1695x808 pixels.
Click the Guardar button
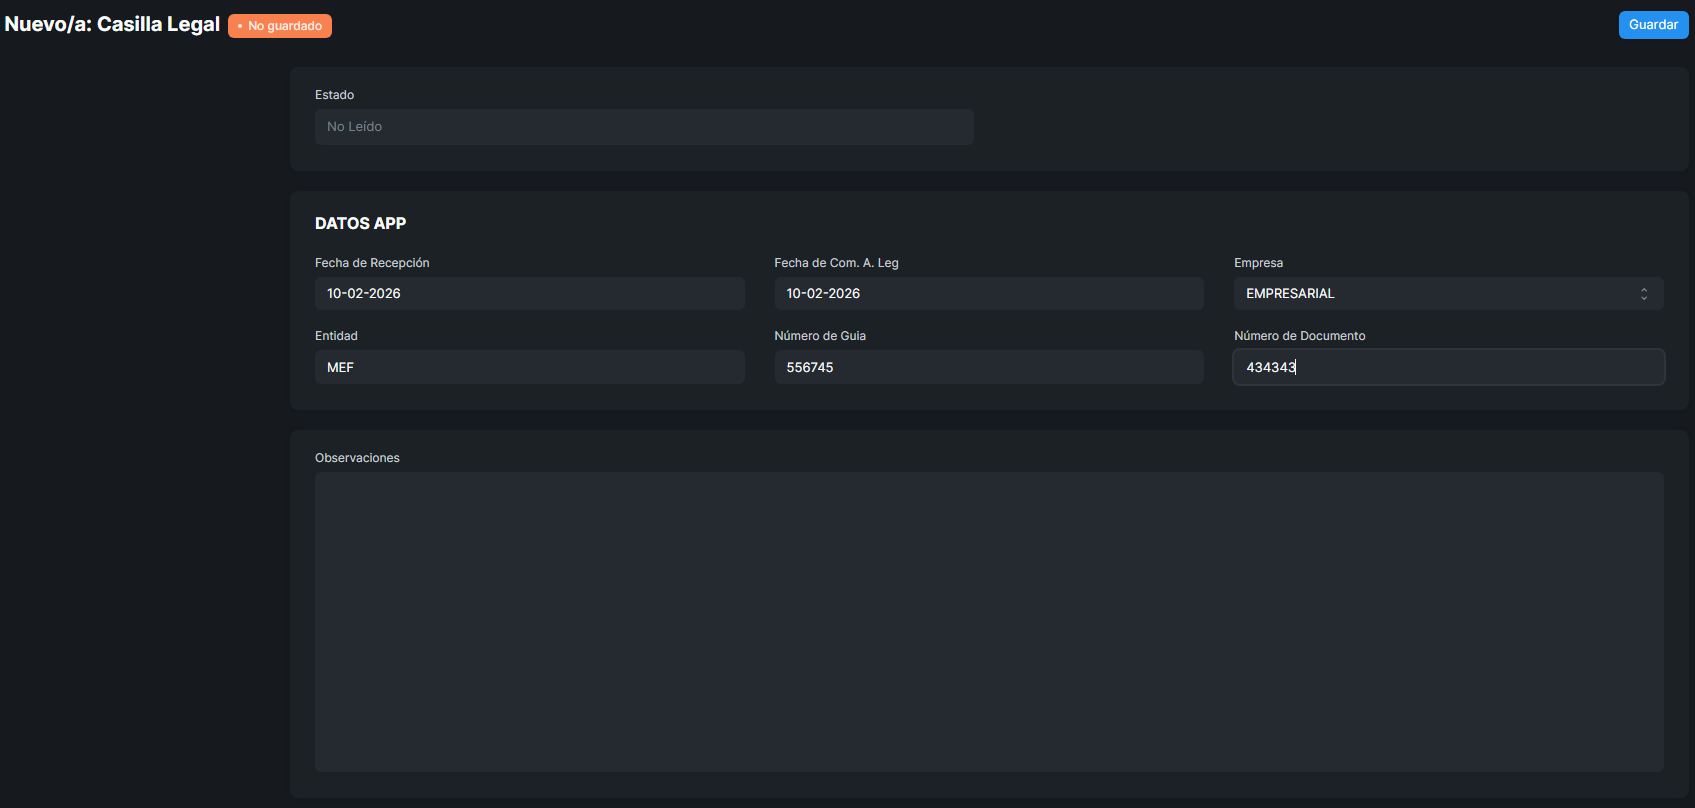(x=1653, y=25)
